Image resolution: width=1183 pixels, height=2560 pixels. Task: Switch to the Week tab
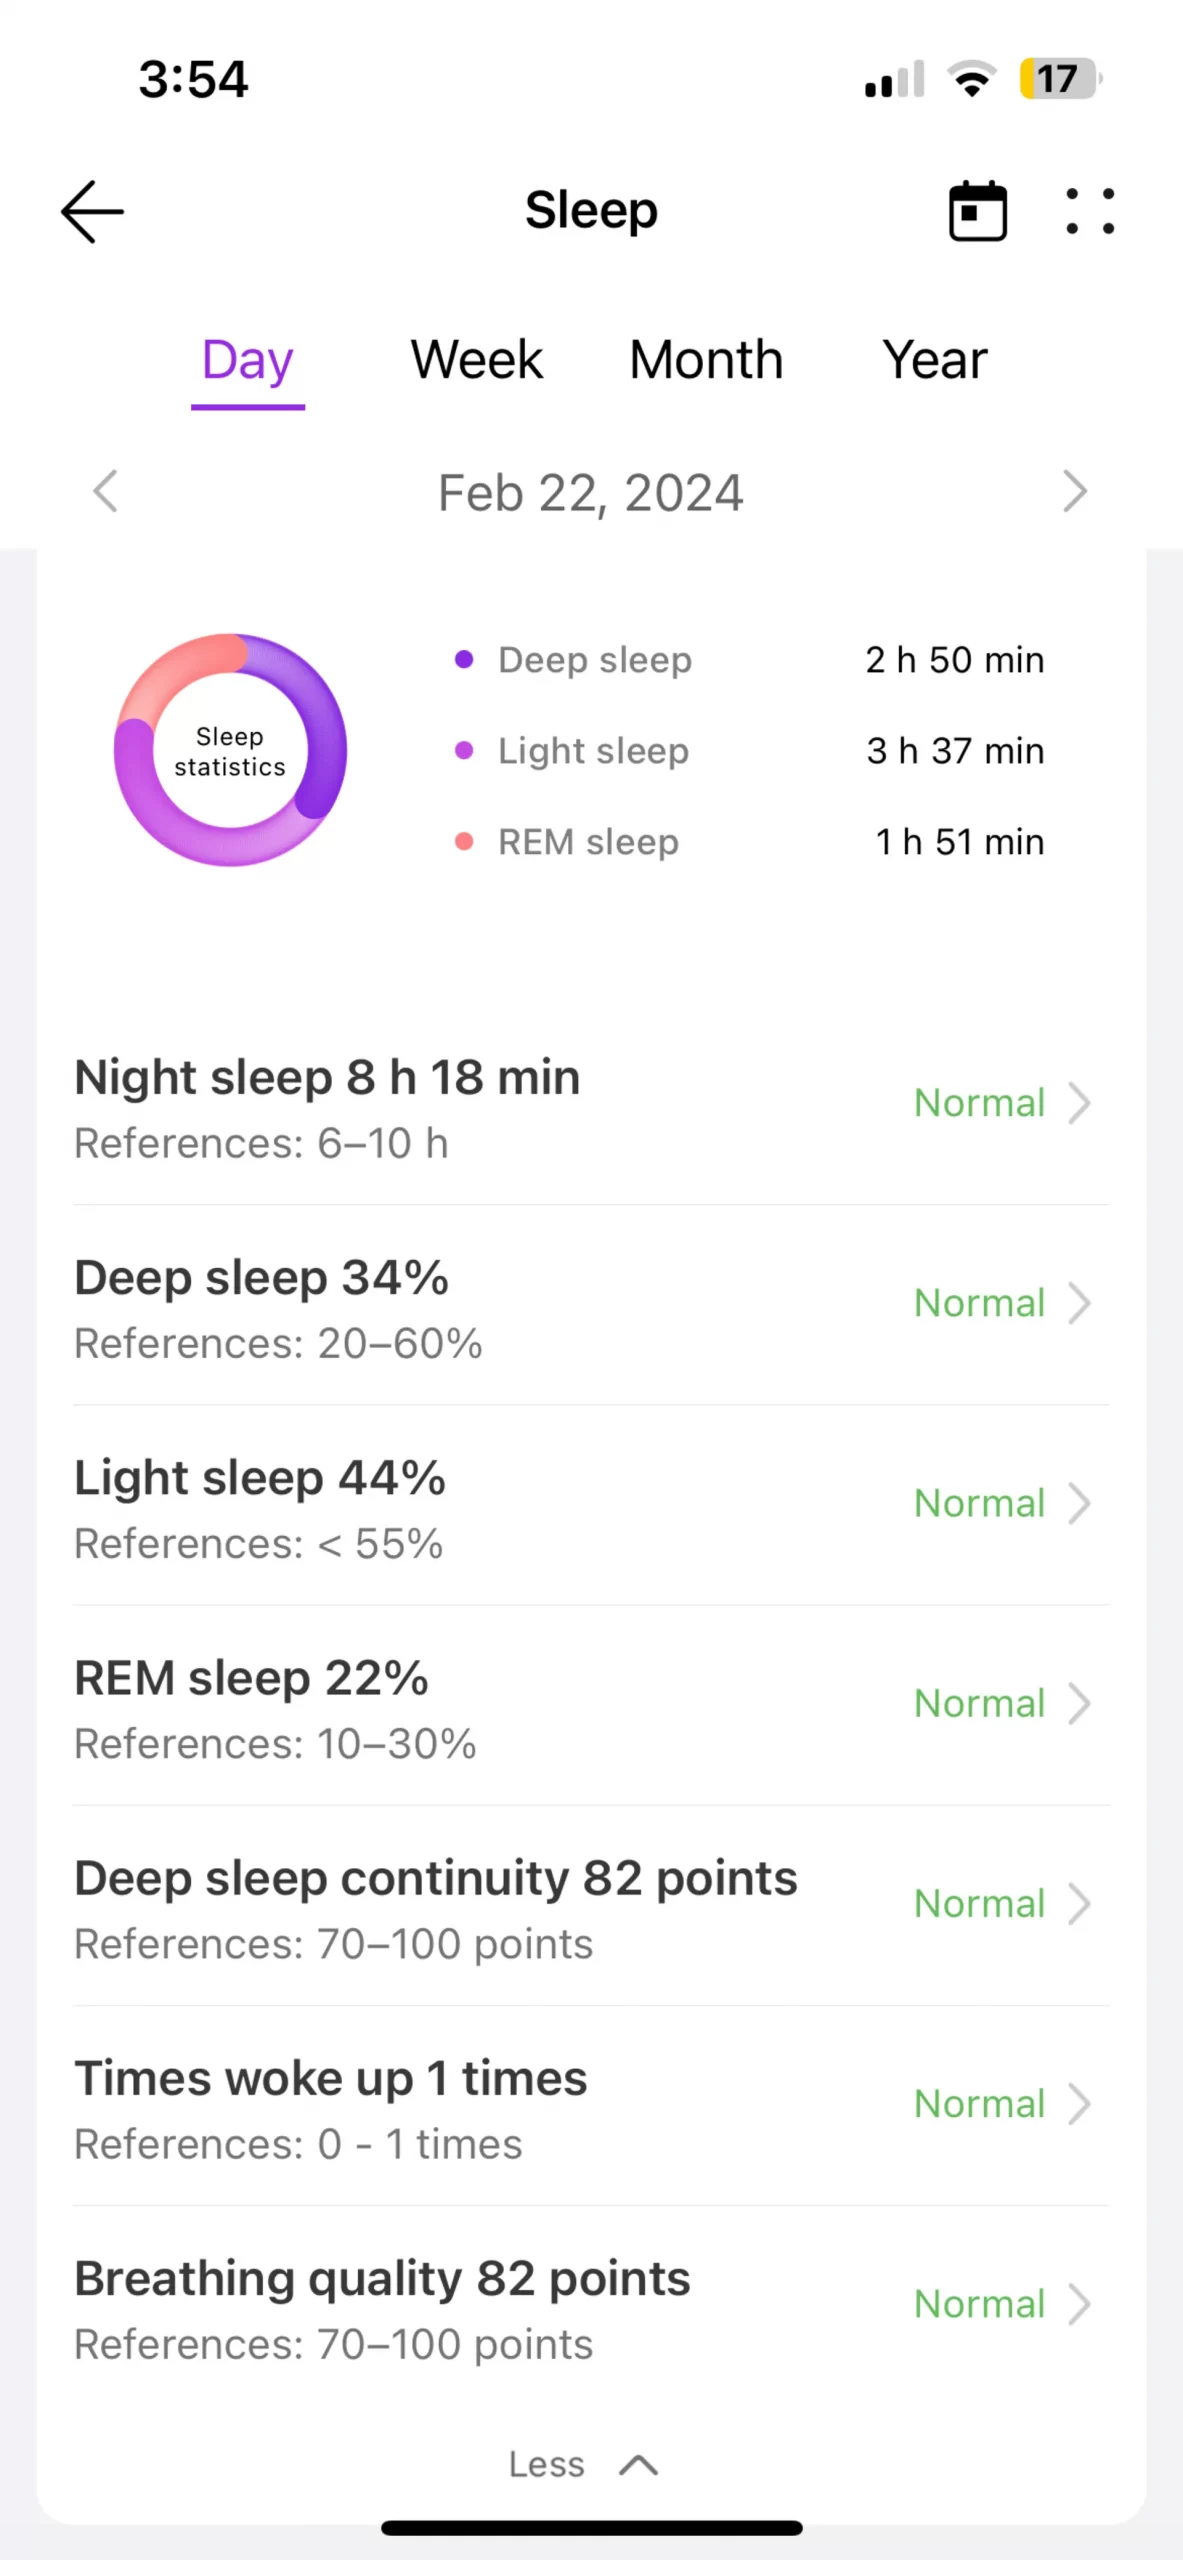(x=476, y=360)
